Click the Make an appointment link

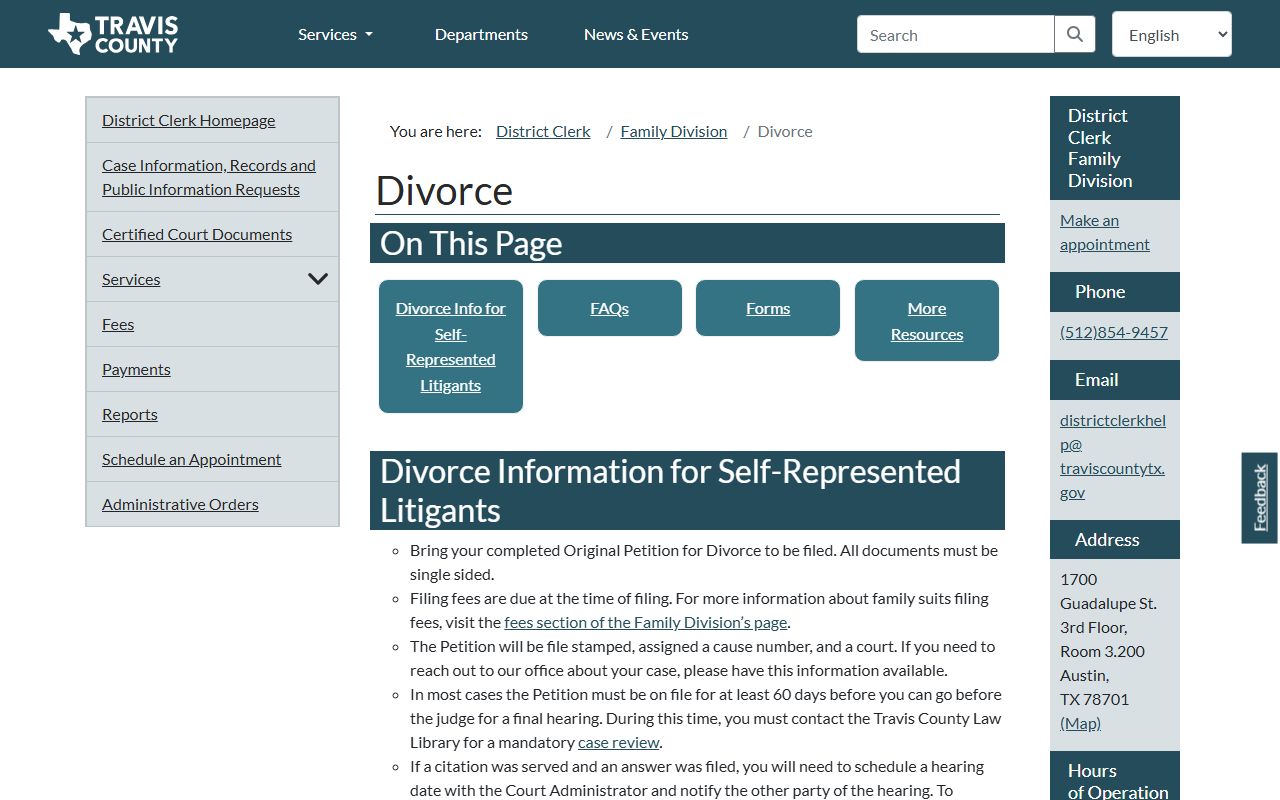(1104, 232)
